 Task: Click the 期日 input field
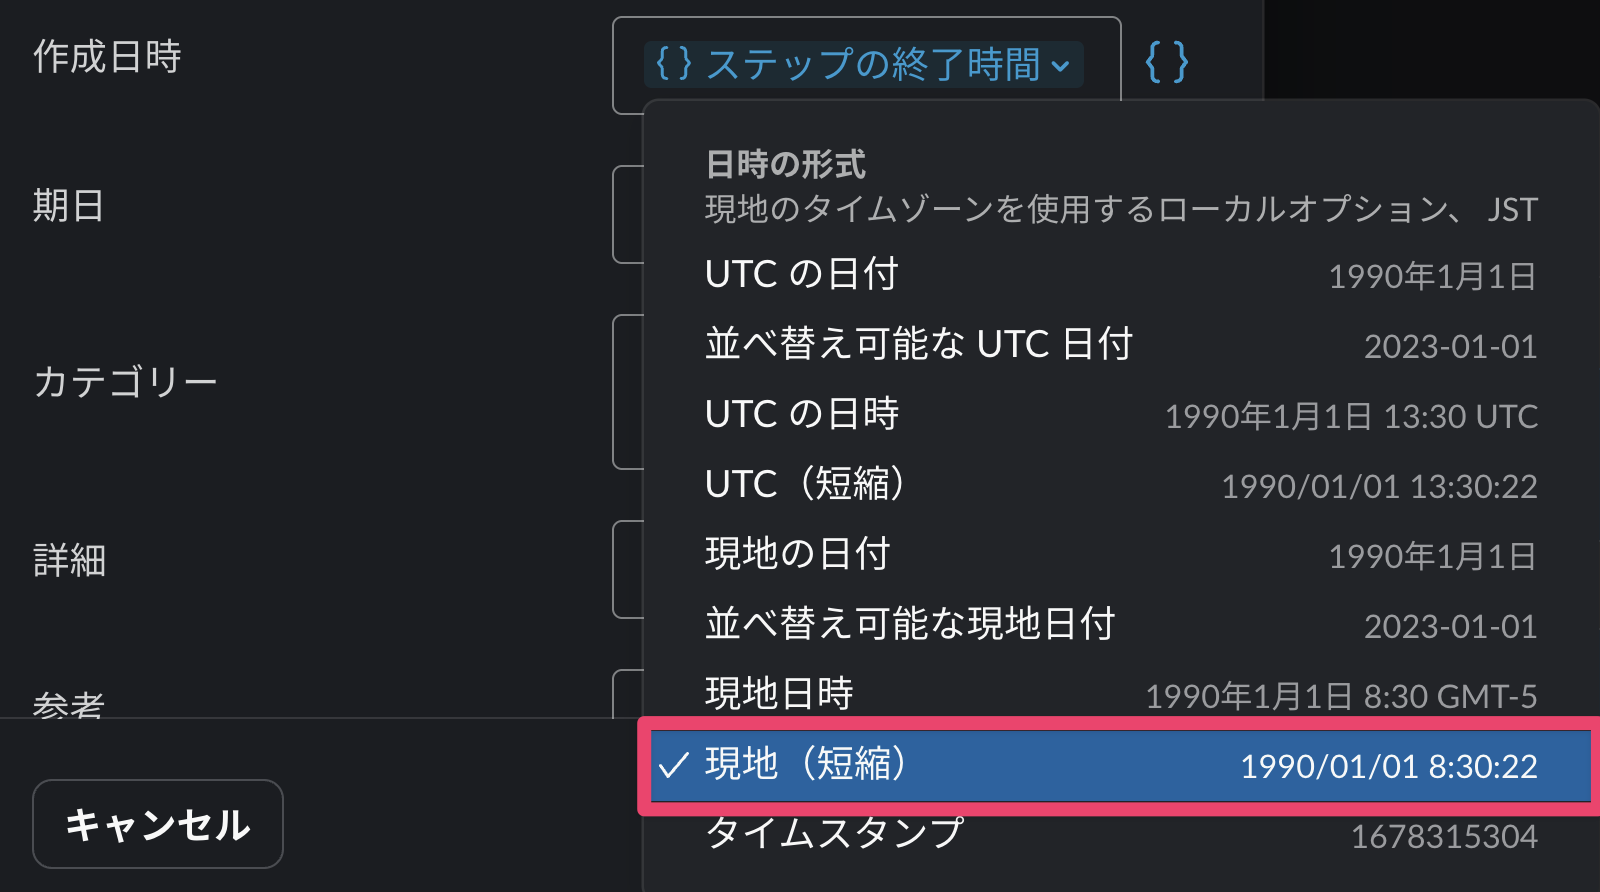coord(627,214)
